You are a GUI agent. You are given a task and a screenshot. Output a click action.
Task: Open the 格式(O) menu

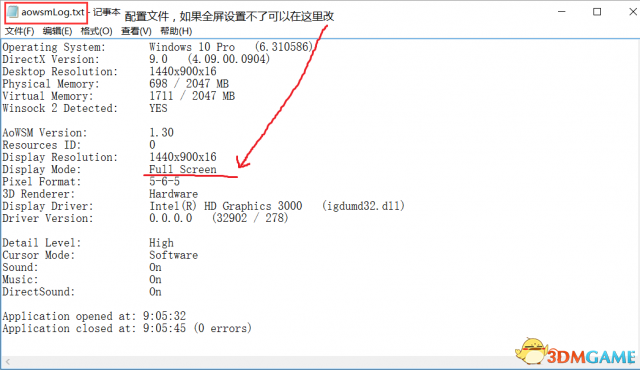point(96,31)
